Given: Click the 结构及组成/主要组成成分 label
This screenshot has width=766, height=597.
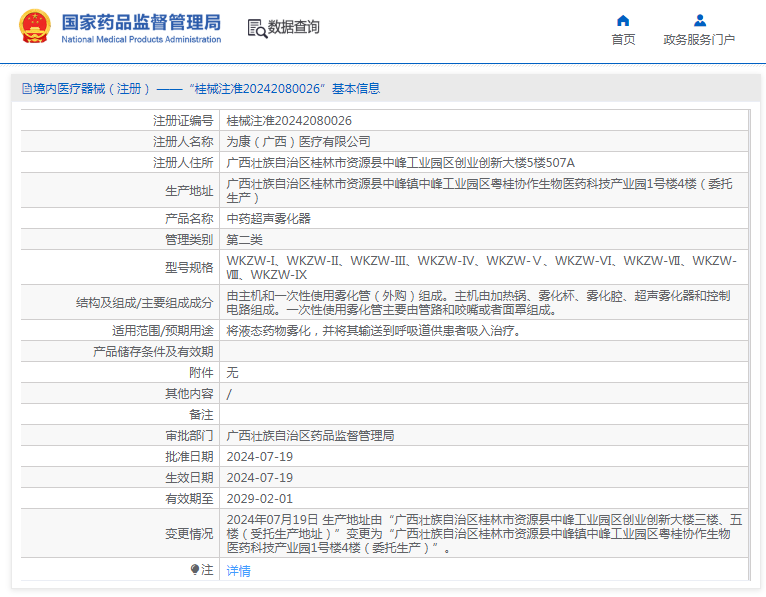Looking at the screenshot, I should (x=145, y=302).
